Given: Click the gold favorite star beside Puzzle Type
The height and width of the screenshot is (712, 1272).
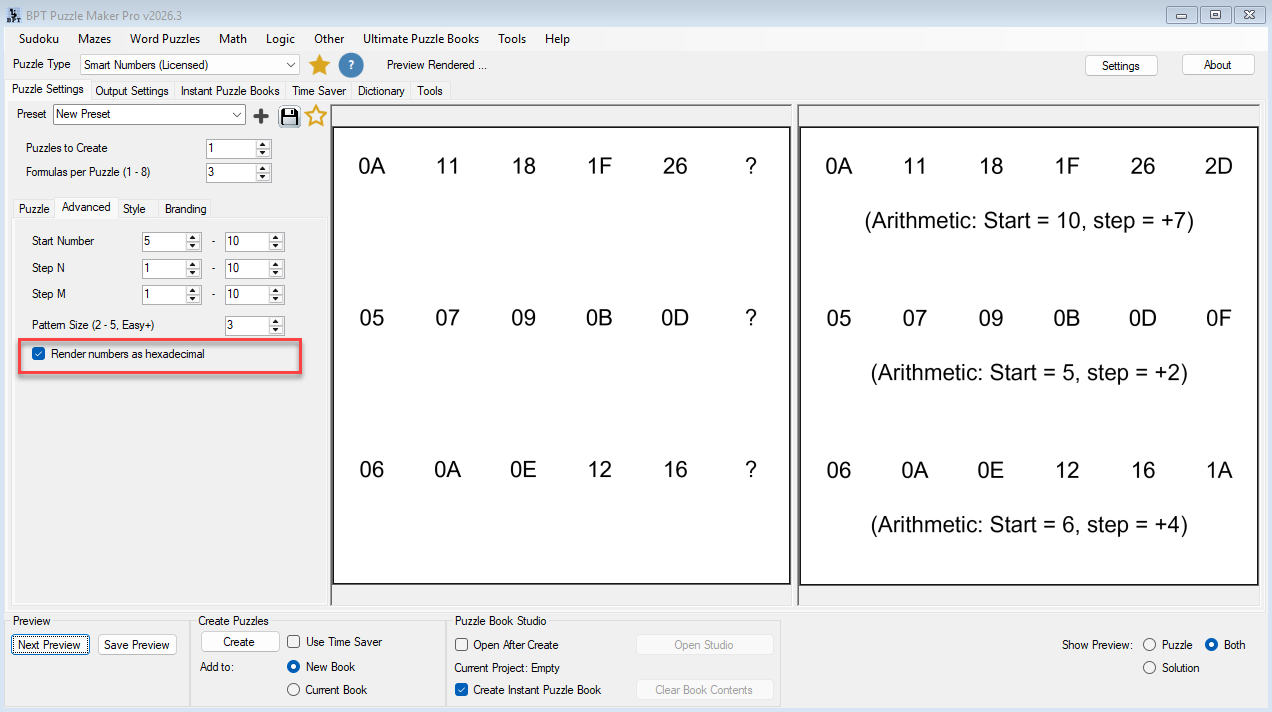Looking at the screenshot, I should pyautogui.click(x=319, y=65).
